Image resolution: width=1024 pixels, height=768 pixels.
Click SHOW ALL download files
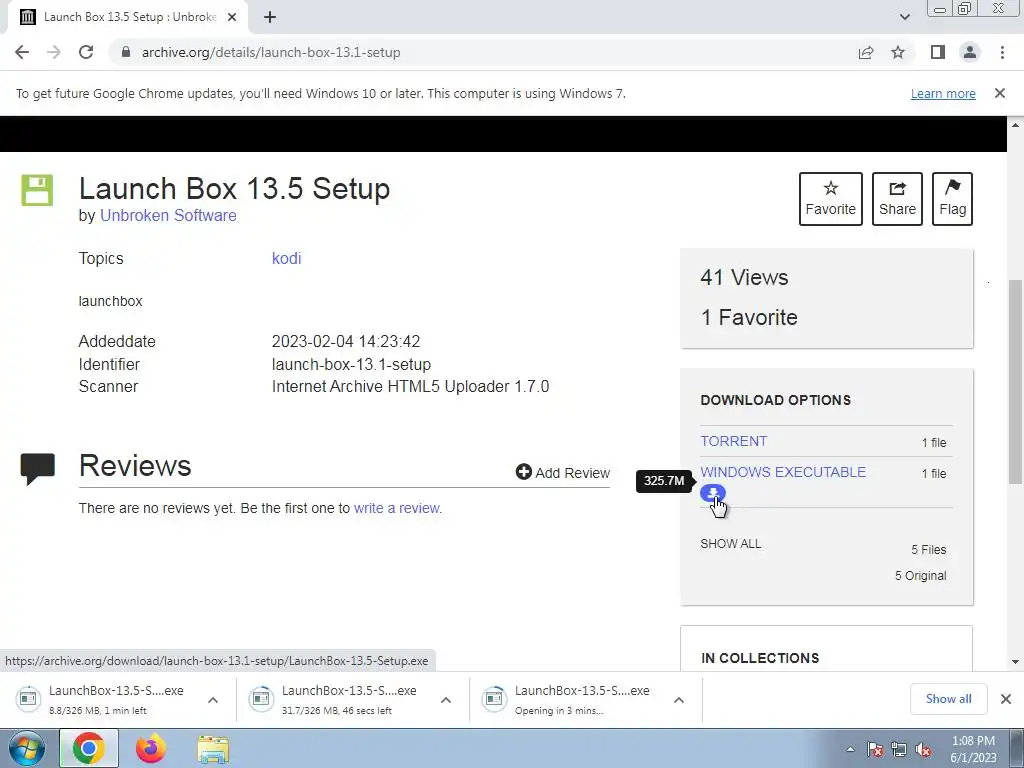coord(731,543)
